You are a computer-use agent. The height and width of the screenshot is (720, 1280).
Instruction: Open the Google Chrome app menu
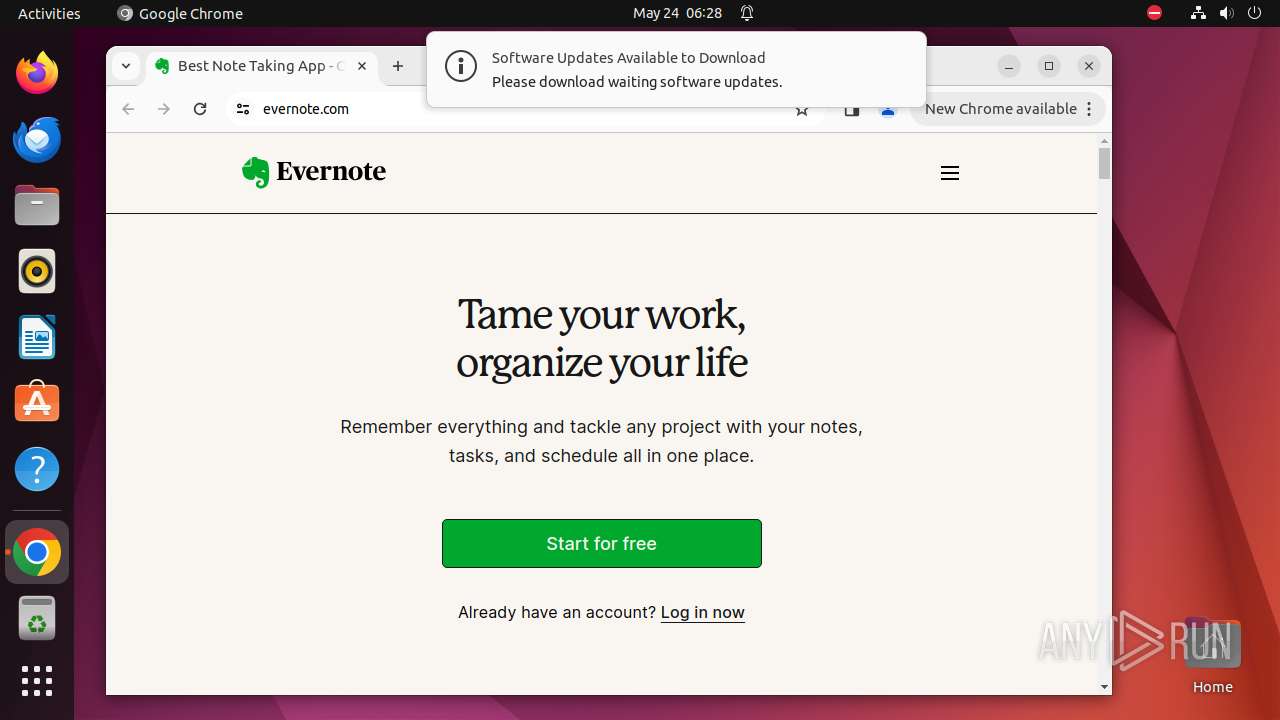[180, 13]
